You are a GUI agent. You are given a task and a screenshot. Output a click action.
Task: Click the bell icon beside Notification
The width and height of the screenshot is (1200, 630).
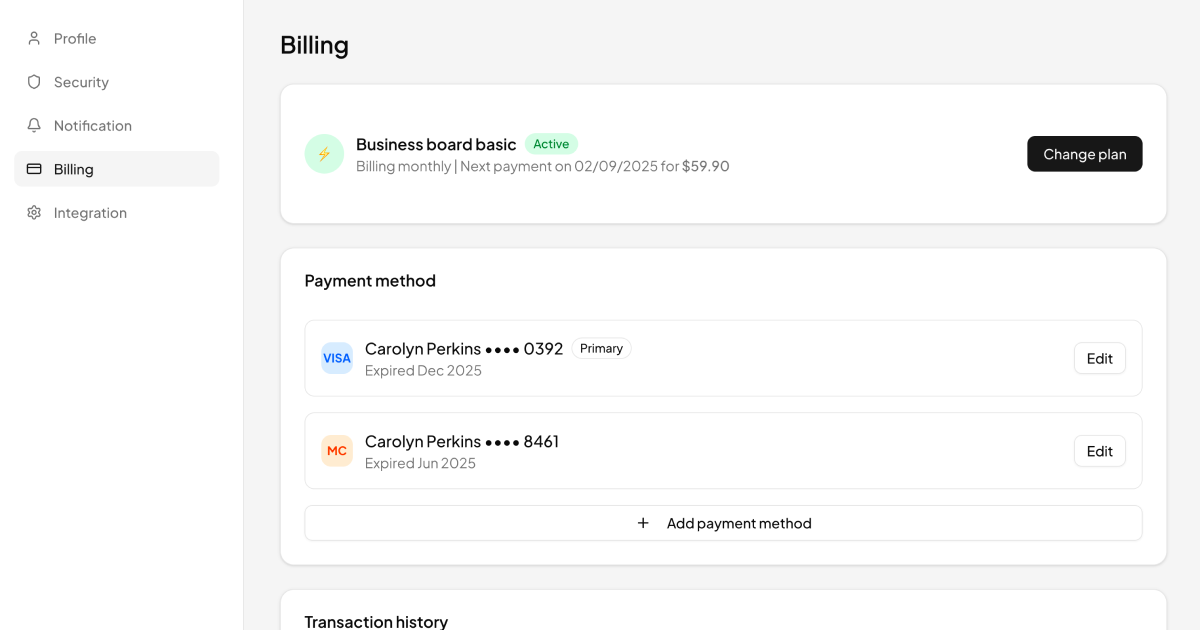pos(34,125)
